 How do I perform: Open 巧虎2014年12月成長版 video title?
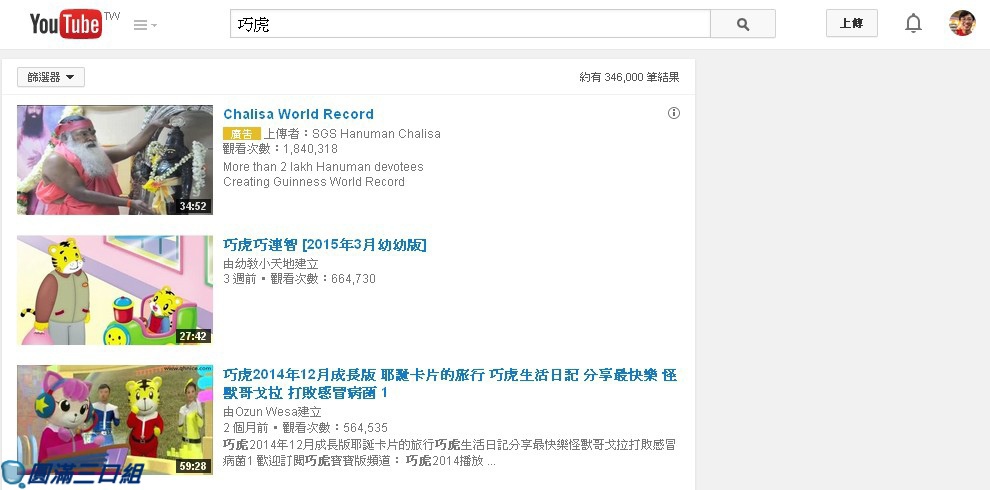click(x=450, y=384)
